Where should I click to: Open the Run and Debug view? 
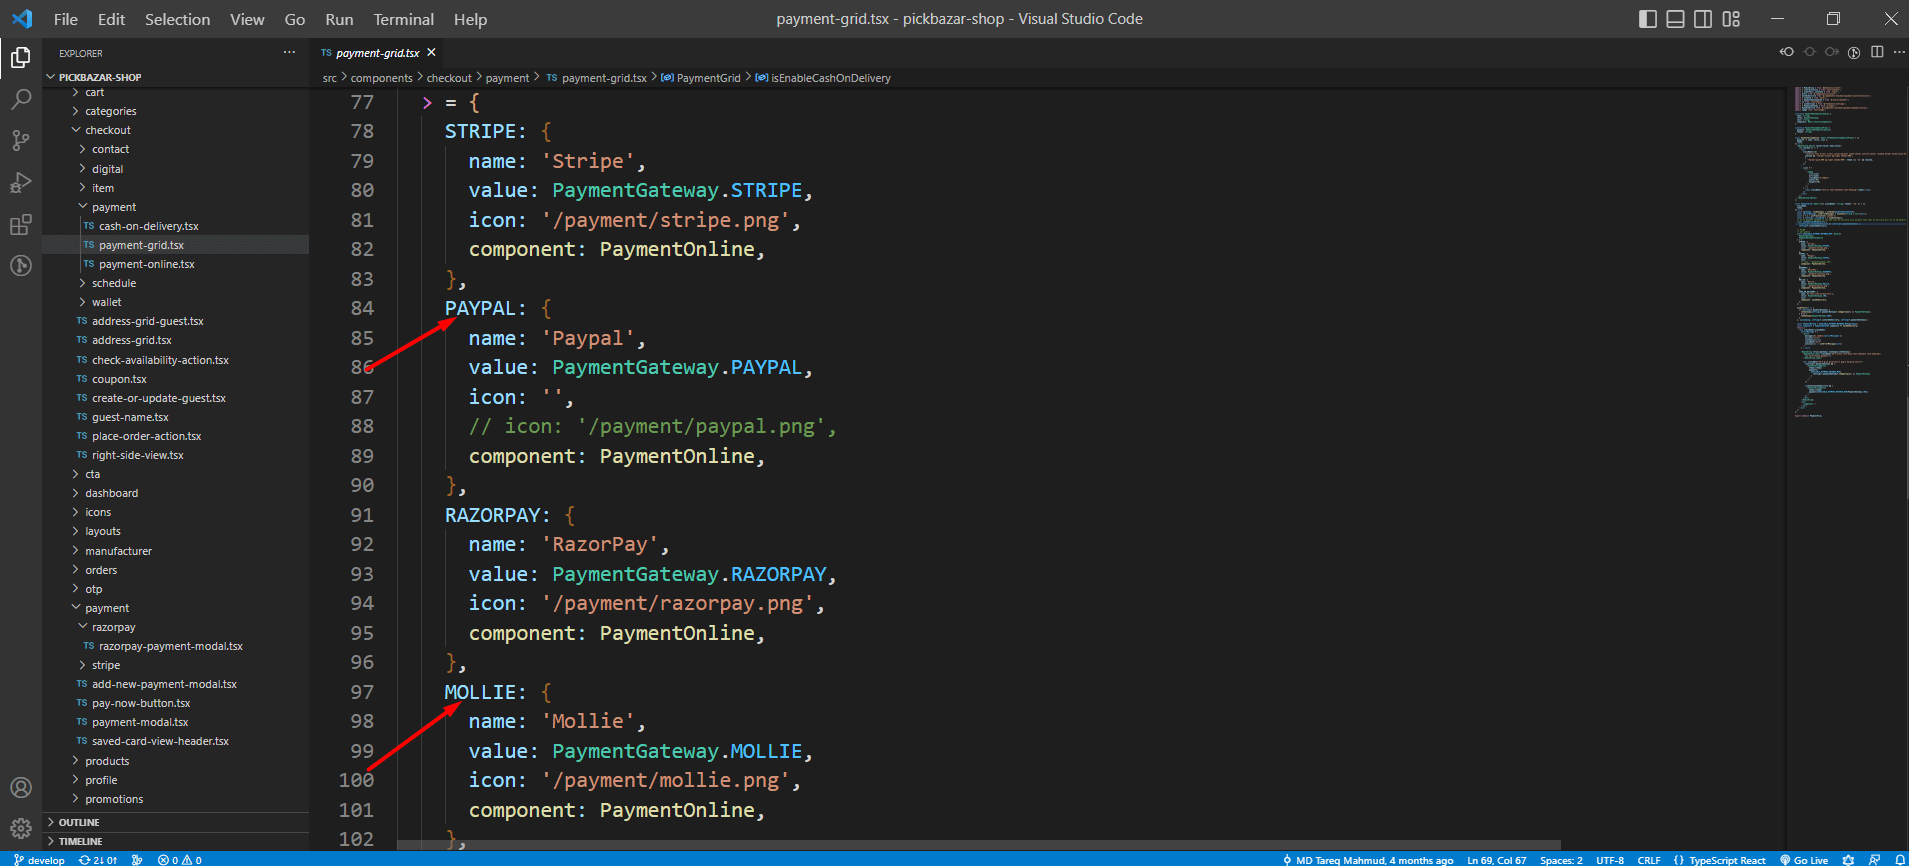click(x=20, y=183)
